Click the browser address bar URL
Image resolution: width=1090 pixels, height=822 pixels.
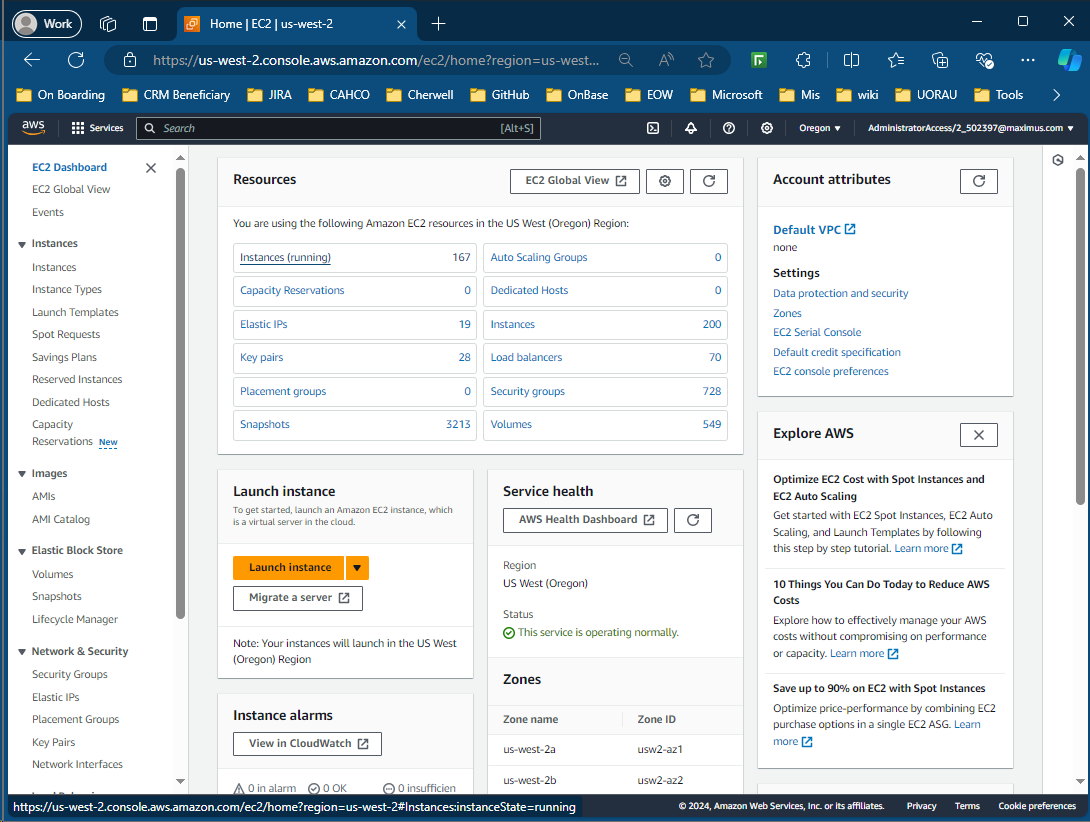(375, 61)
